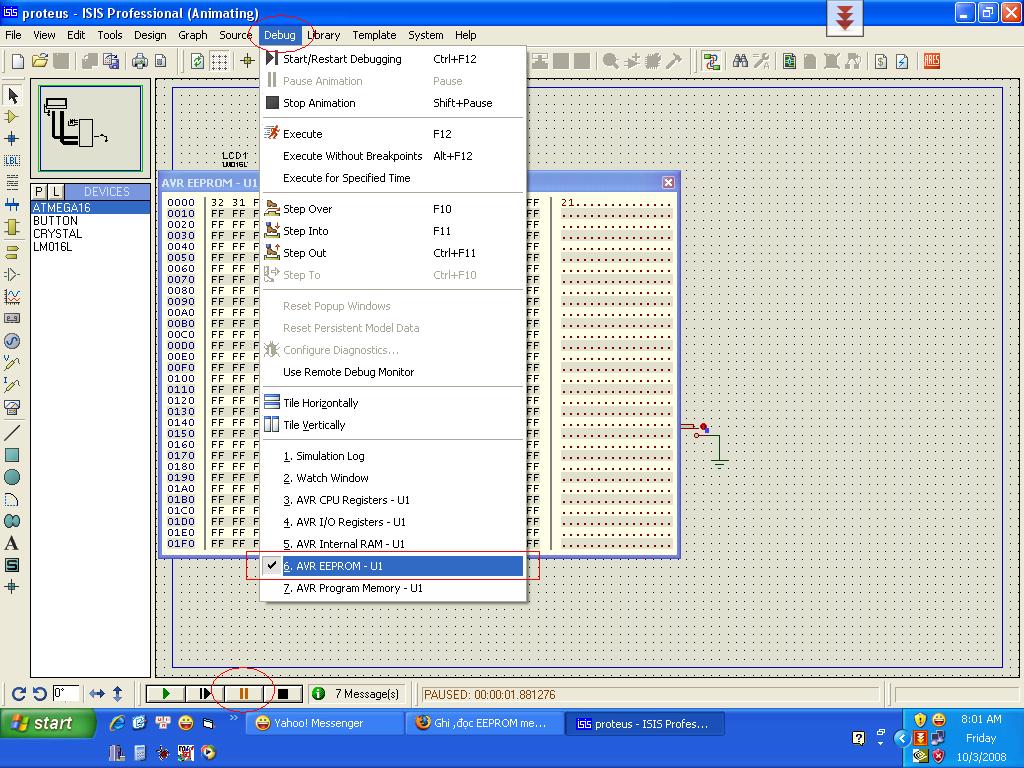Expand the System menu
The width and height of the screenshot is (1024, 768).
(425, 35)
